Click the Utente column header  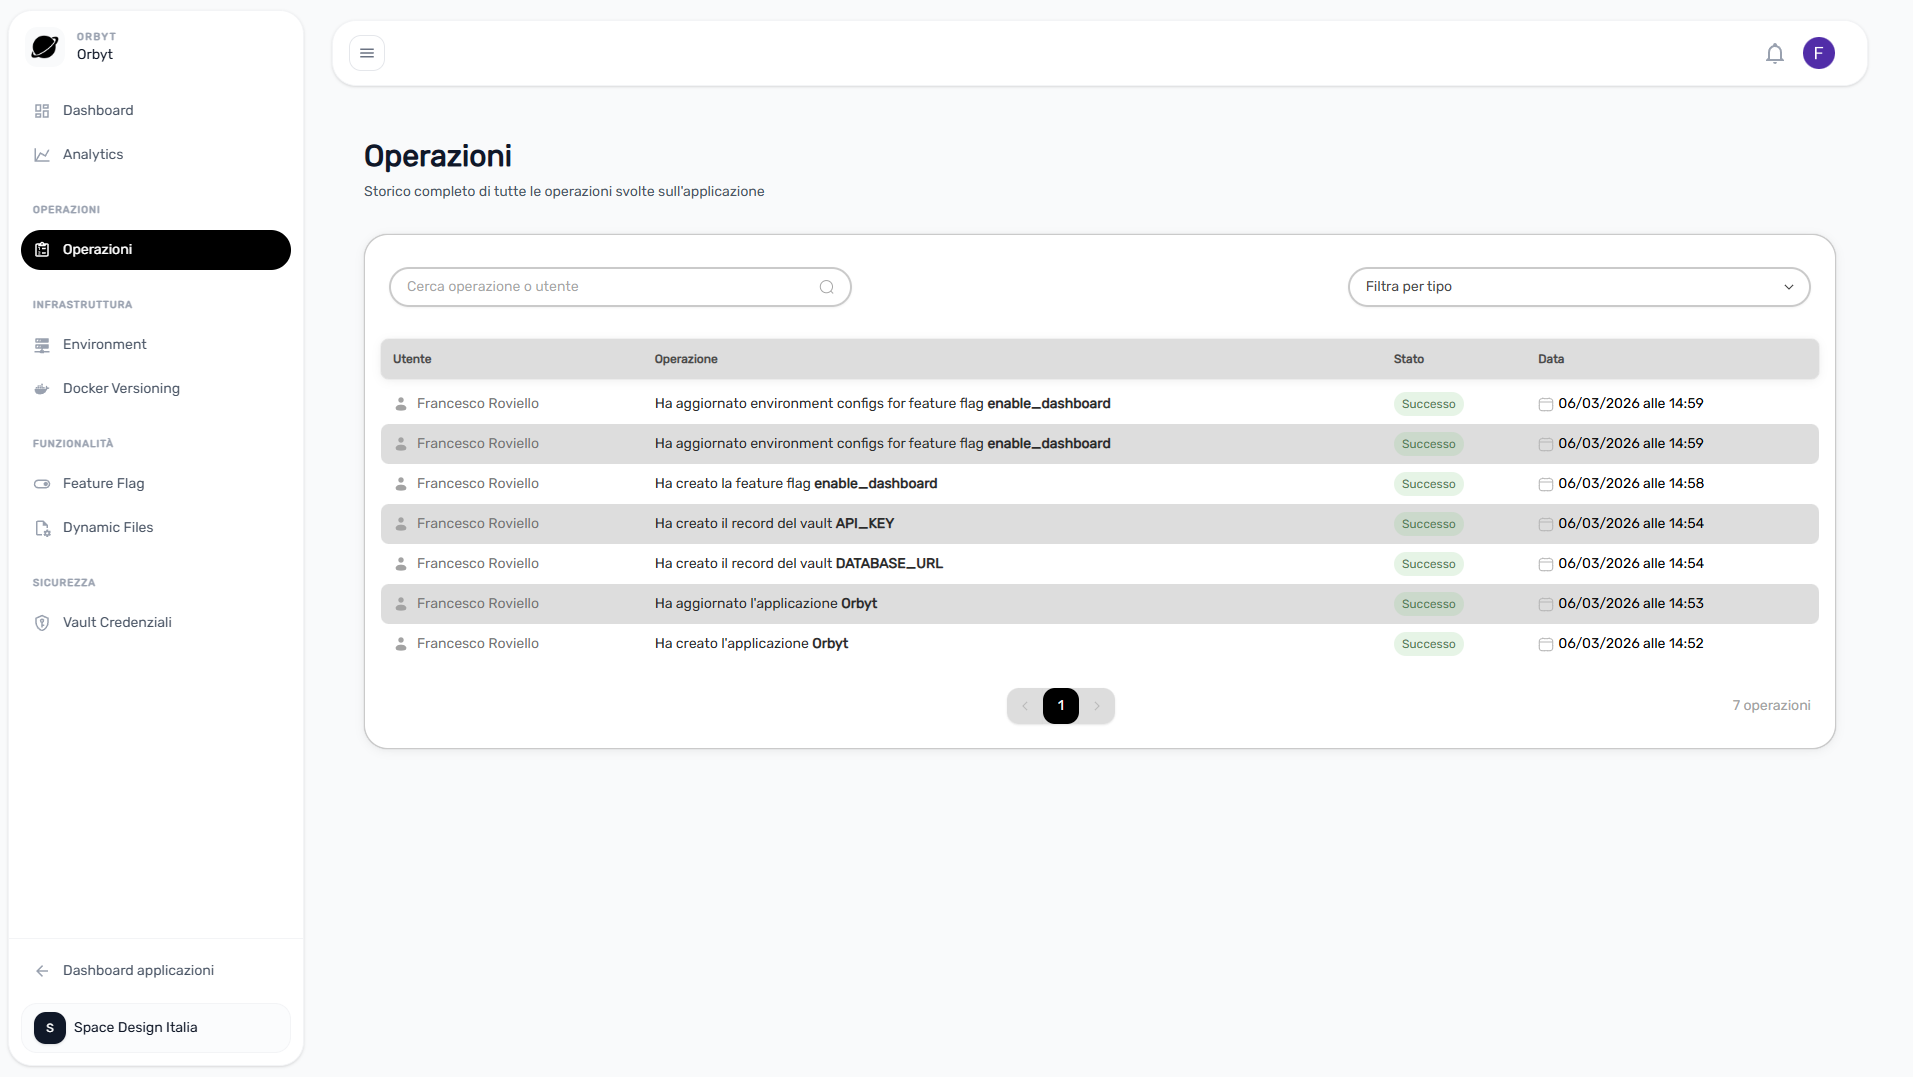[x=412, y=359]
